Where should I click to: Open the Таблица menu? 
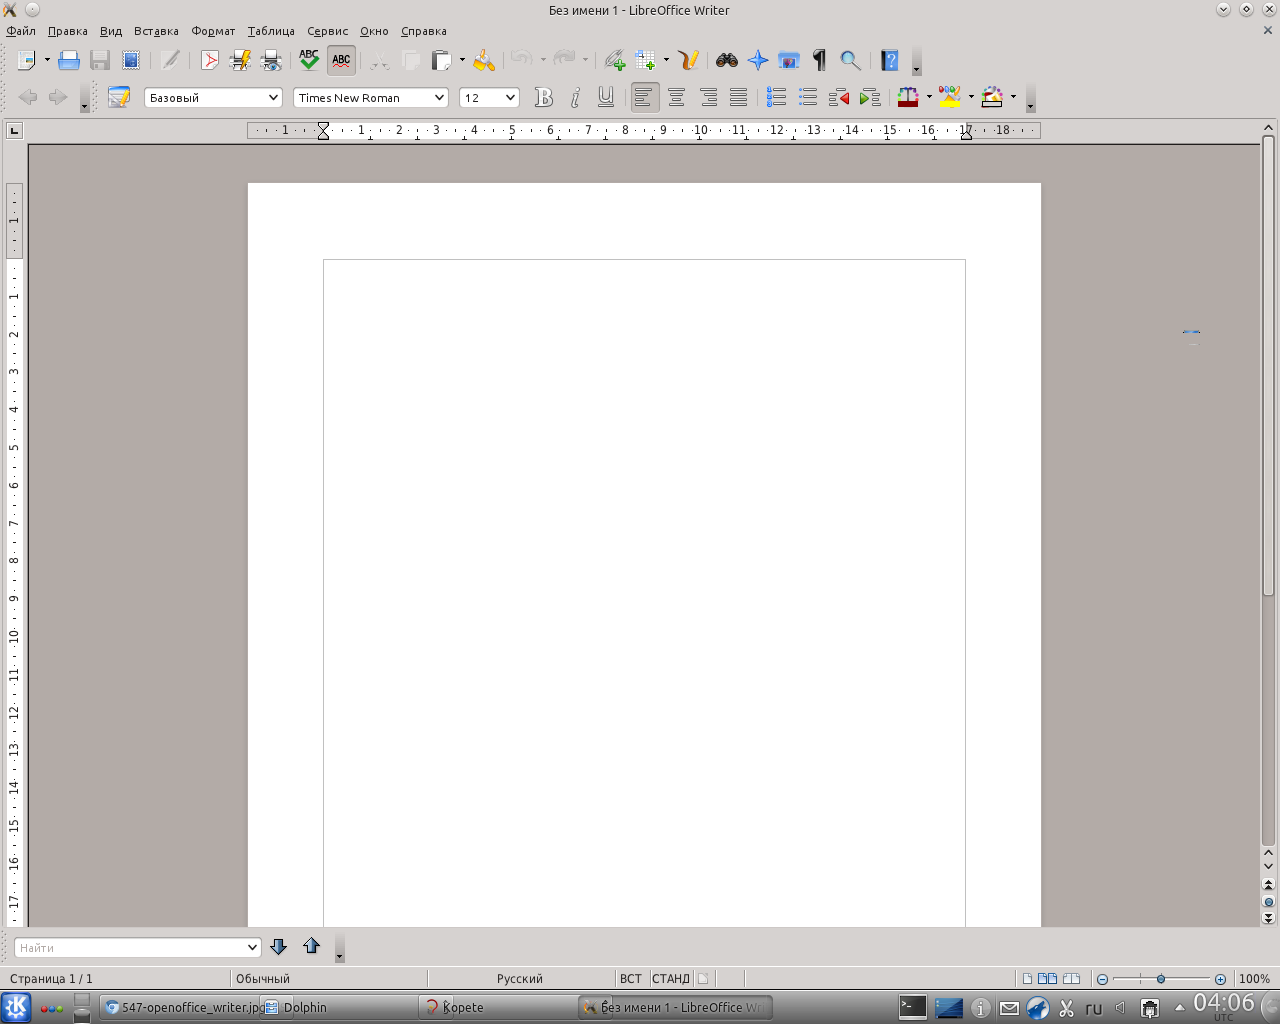(x=271, y=31)
